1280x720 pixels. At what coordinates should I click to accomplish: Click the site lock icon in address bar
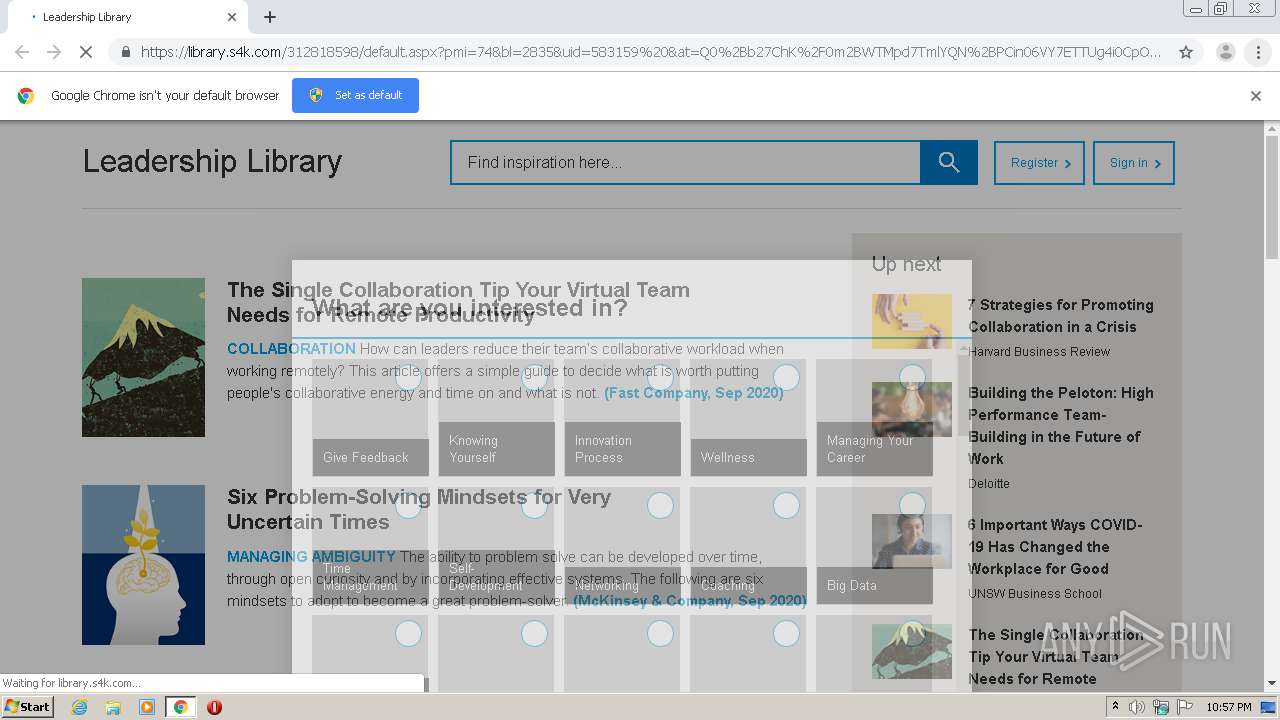point(125,52)
